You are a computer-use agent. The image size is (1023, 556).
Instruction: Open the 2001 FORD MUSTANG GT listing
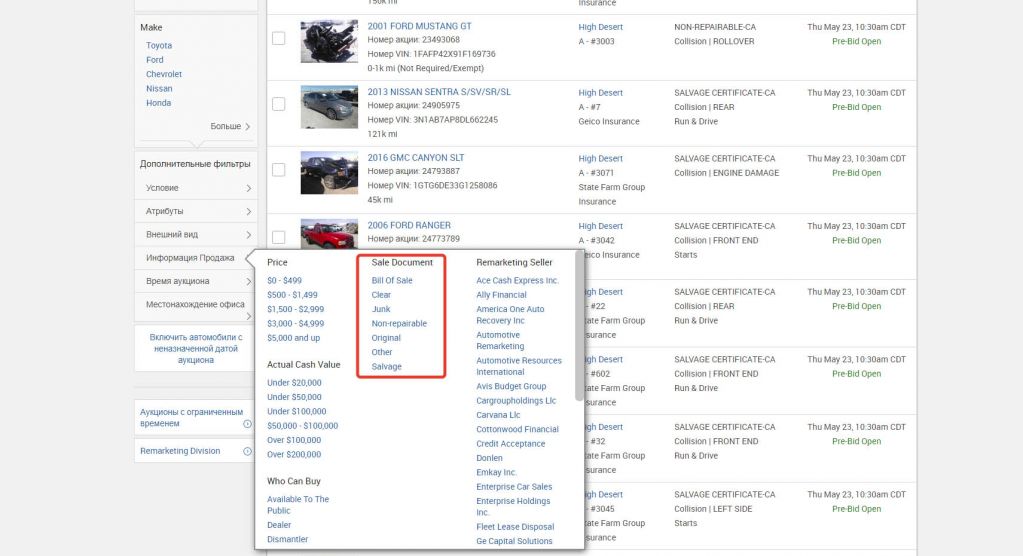419,26
